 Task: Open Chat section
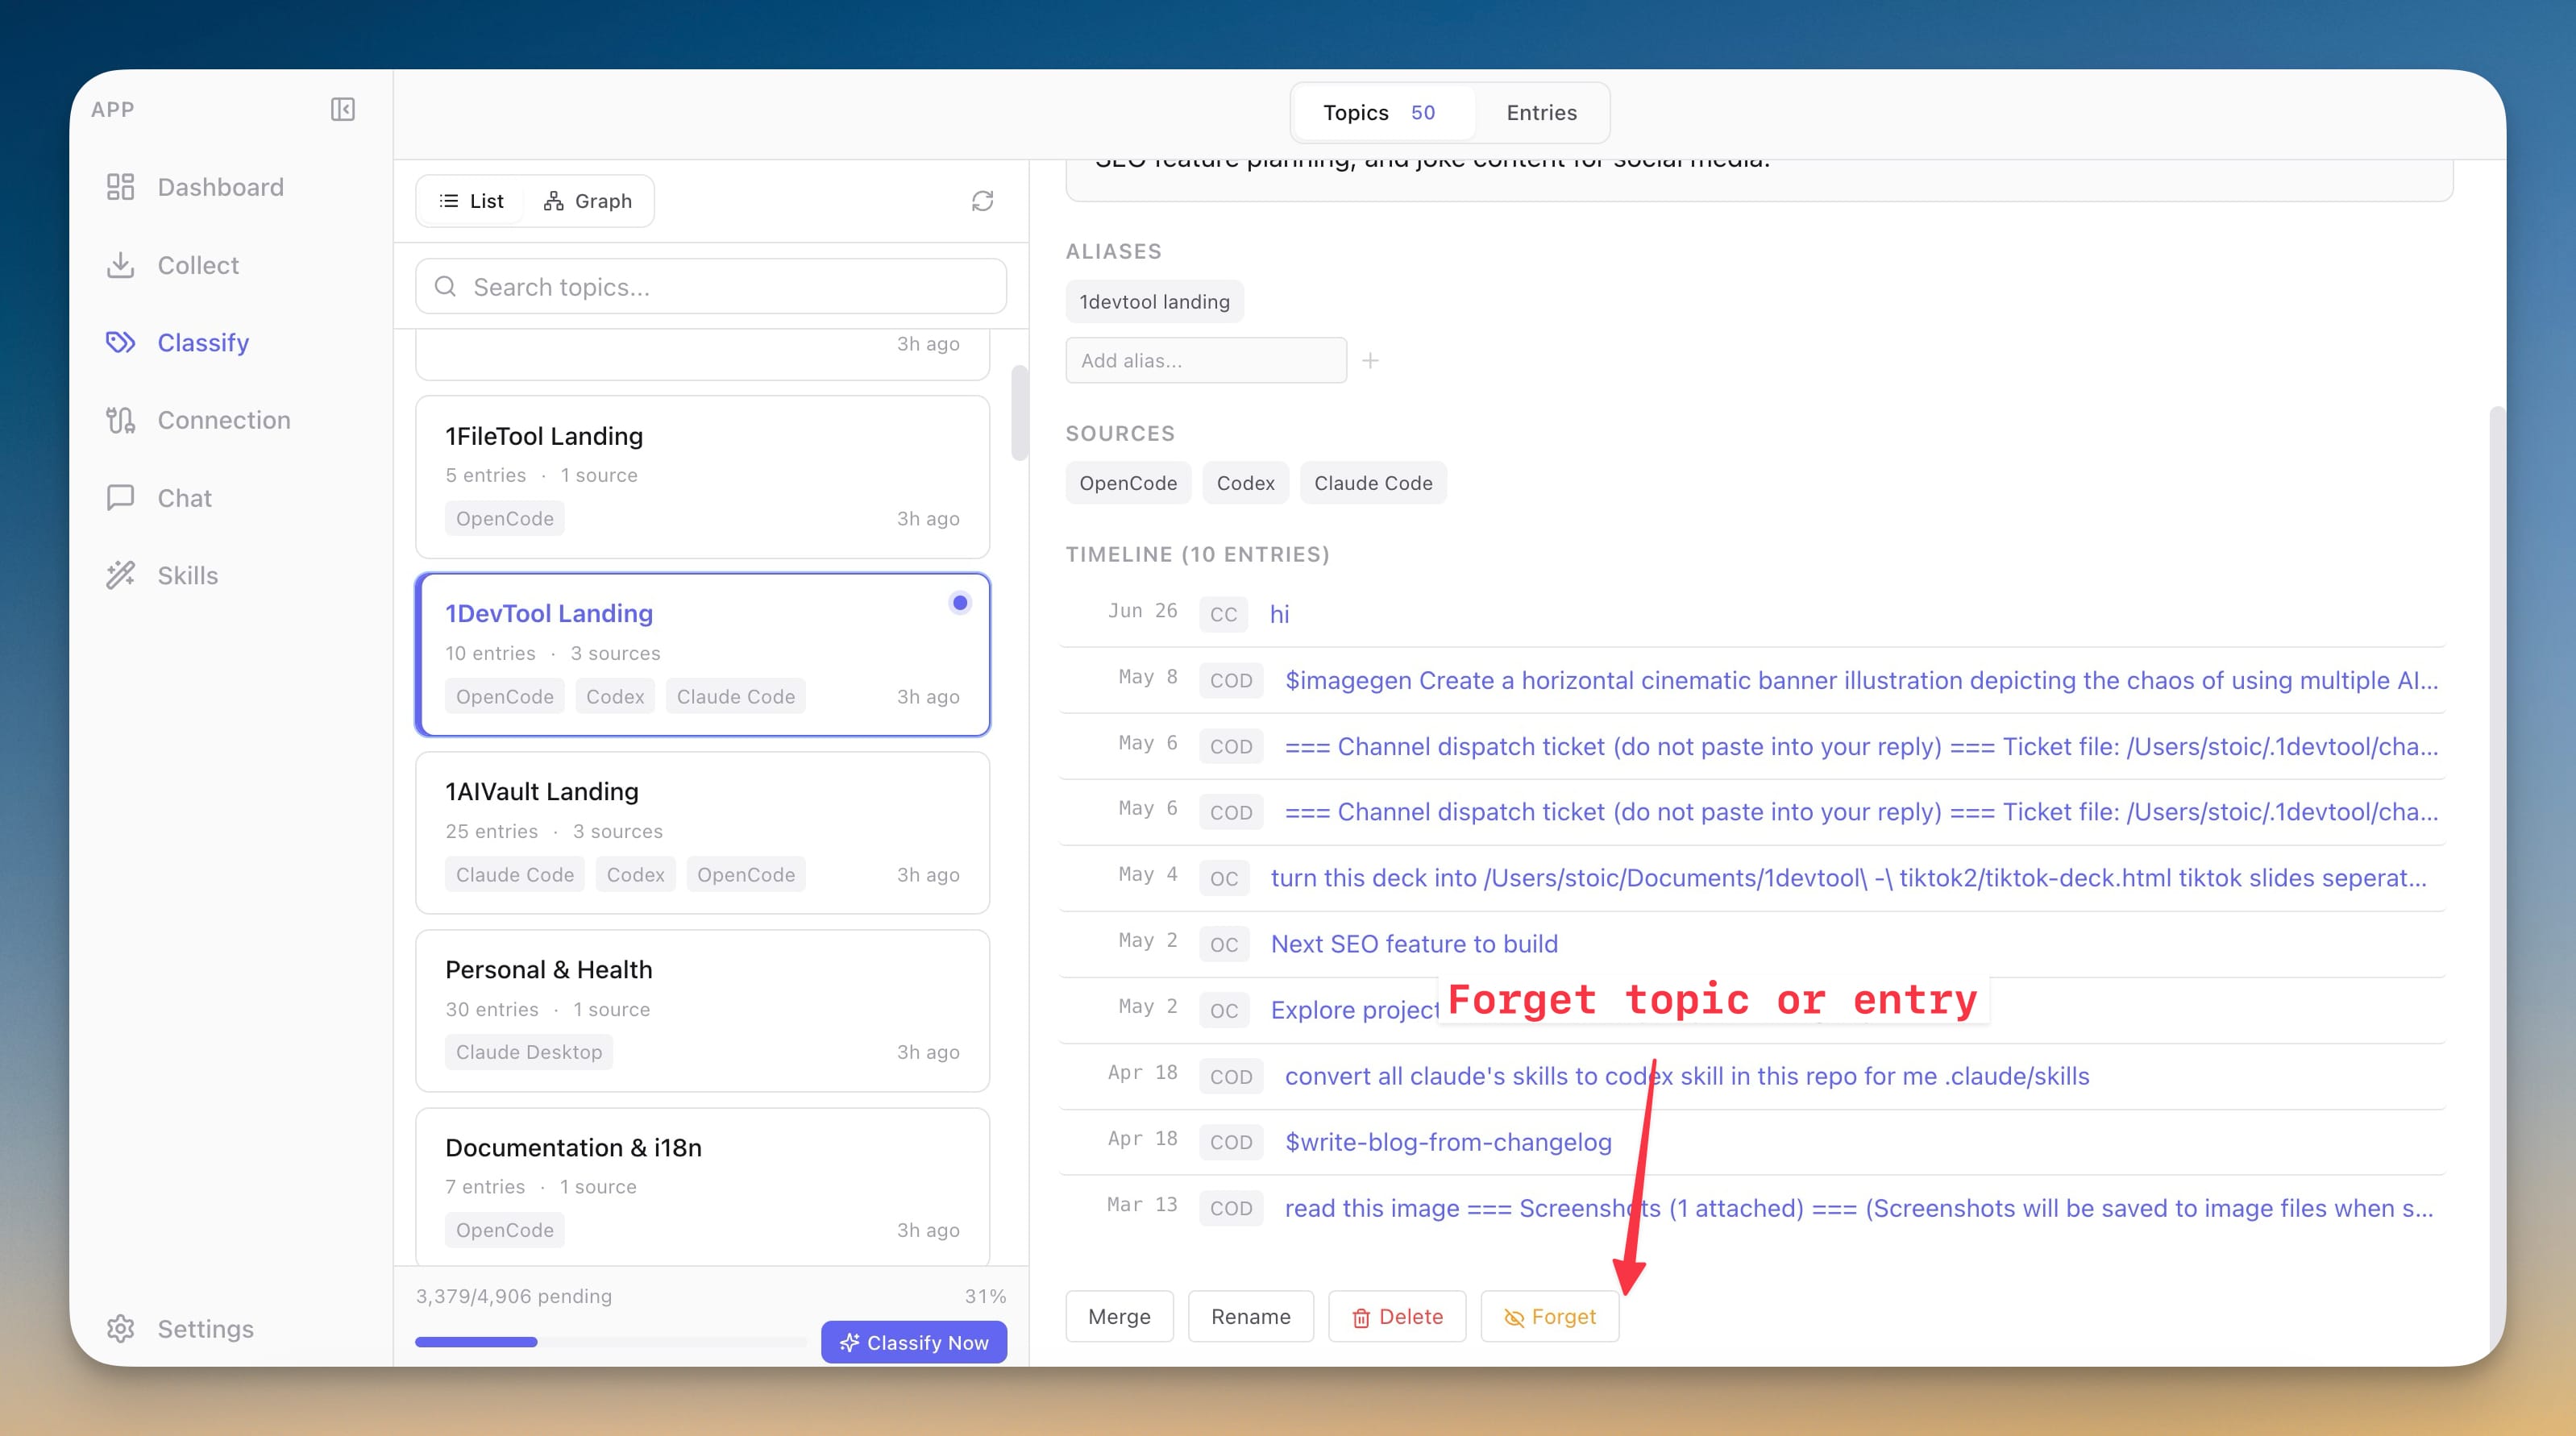coord(184,498)
